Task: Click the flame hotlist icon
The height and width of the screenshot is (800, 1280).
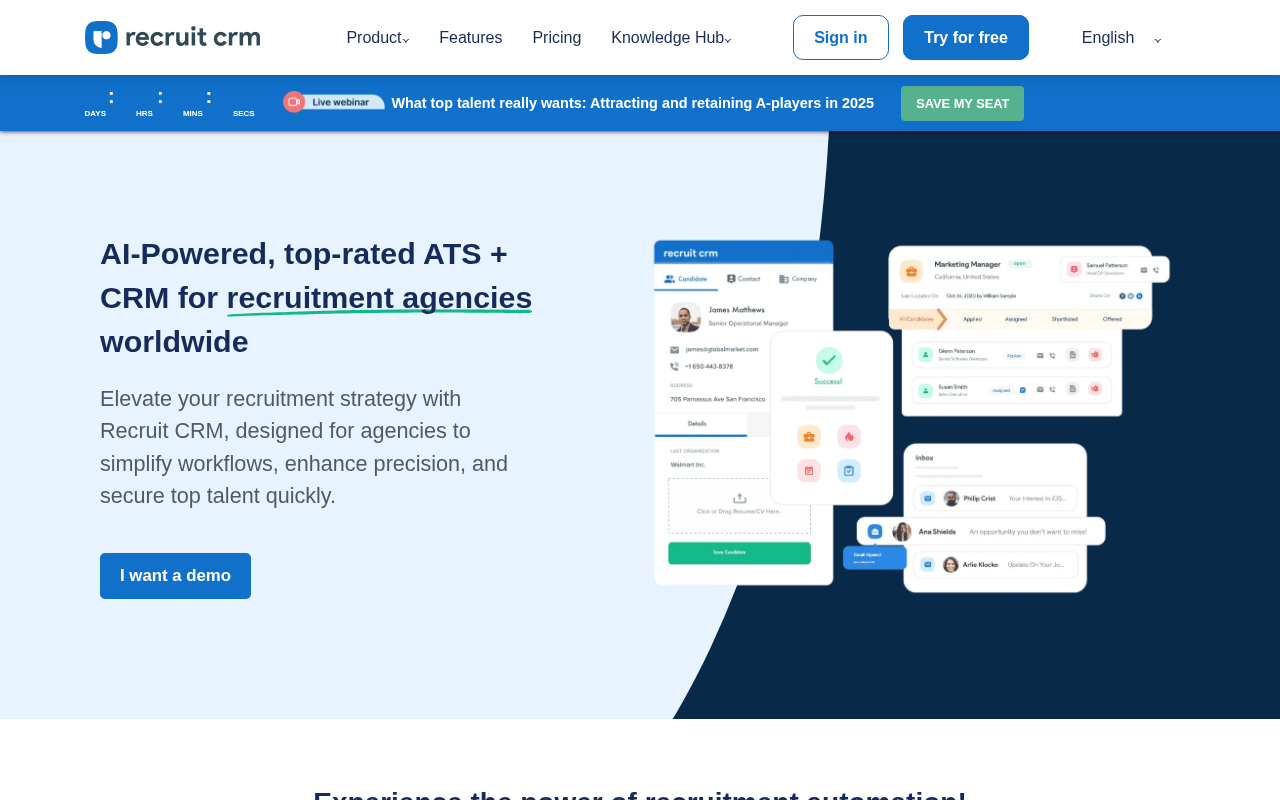Action: (851, 437)
